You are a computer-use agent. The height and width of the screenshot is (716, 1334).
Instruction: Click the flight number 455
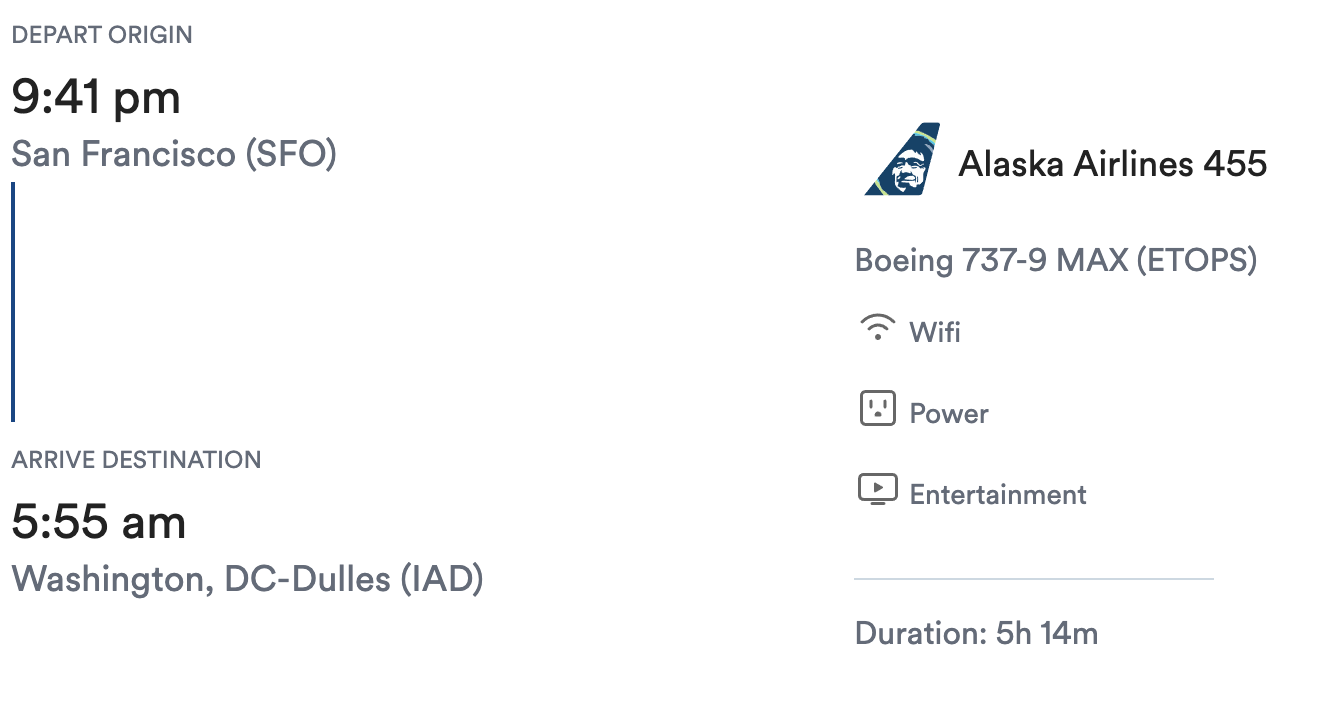coord(1235,163)
